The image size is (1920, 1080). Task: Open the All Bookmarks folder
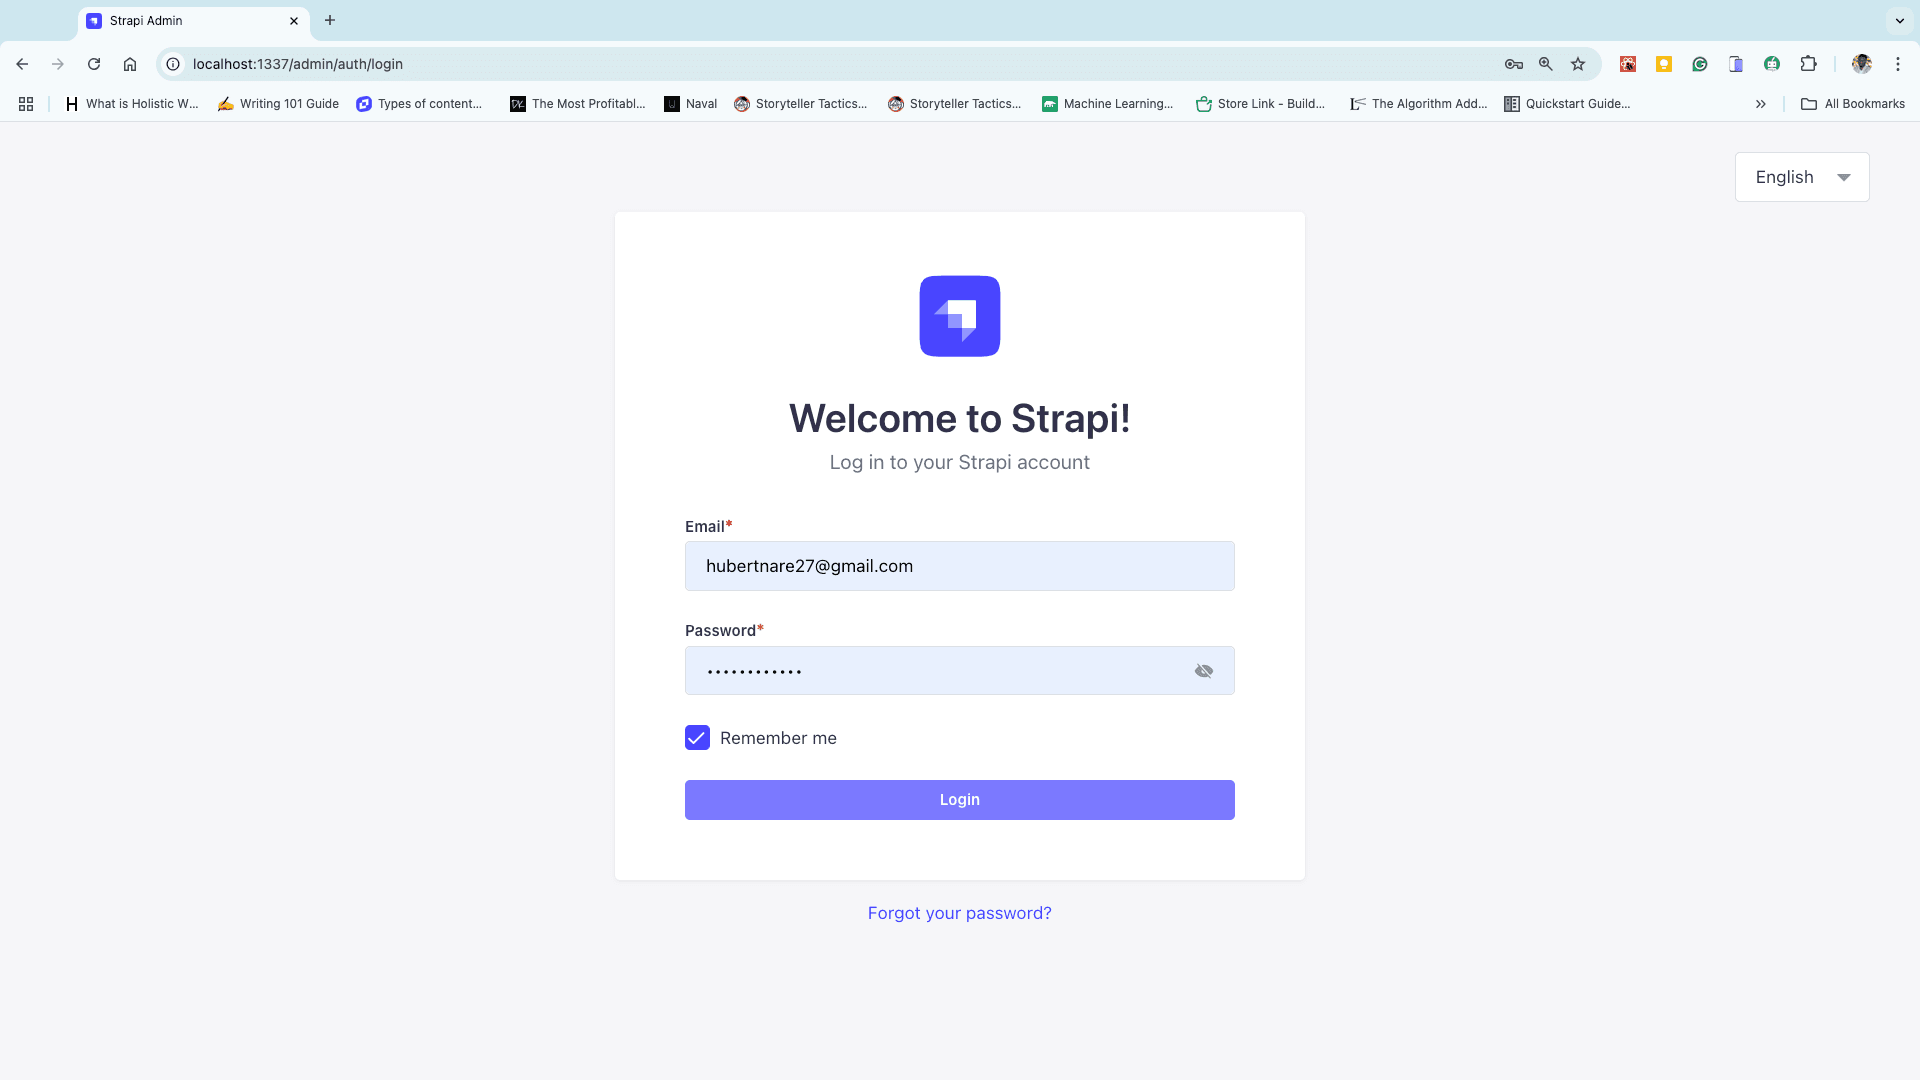click(x=1853, y=104)
